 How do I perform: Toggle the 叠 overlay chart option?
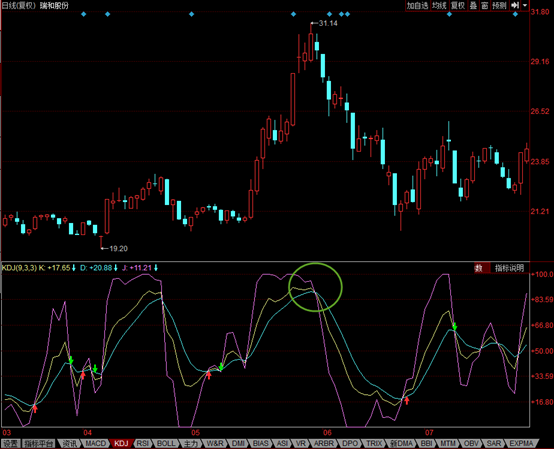click(x=473, y=6)
